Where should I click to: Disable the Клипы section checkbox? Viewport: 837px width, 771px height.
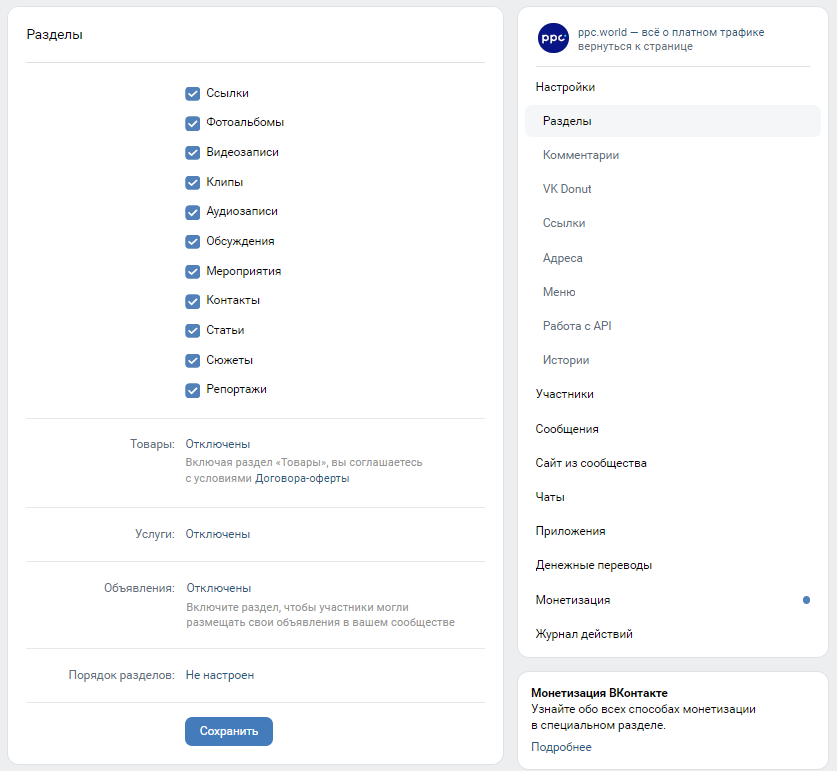coord(193,182)
